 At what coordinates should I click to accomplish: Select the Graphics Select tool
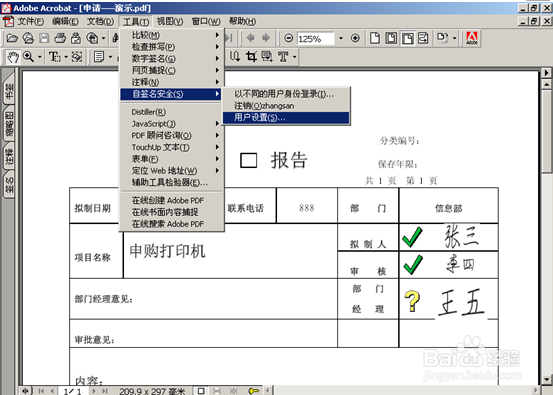[x=77, y=56]
